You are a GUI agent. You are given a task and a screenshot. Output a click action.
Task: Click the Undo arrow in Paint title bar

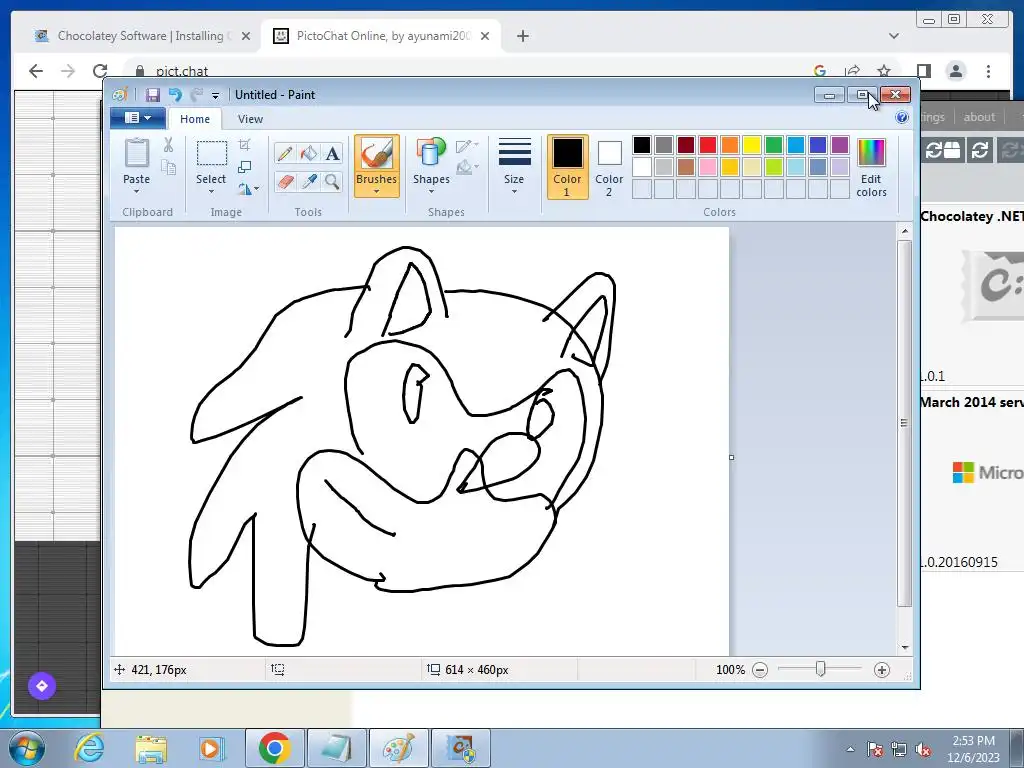click(175, 95)
